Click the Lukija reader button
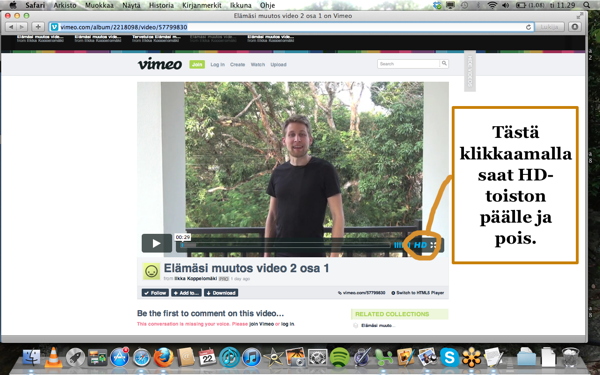 tap(549, 27)
